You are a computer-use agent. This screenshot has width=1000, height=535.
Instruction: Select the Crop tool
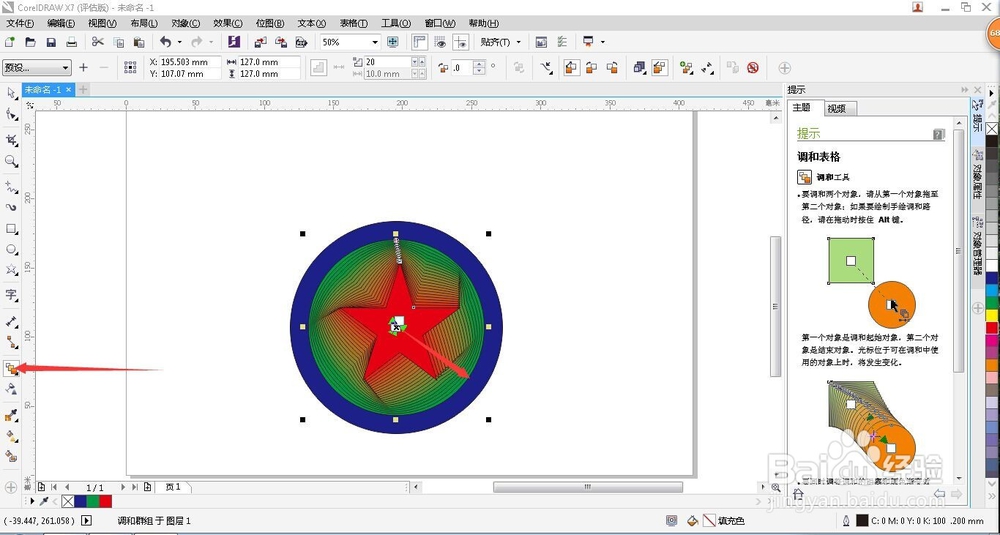tap(11, 140)
